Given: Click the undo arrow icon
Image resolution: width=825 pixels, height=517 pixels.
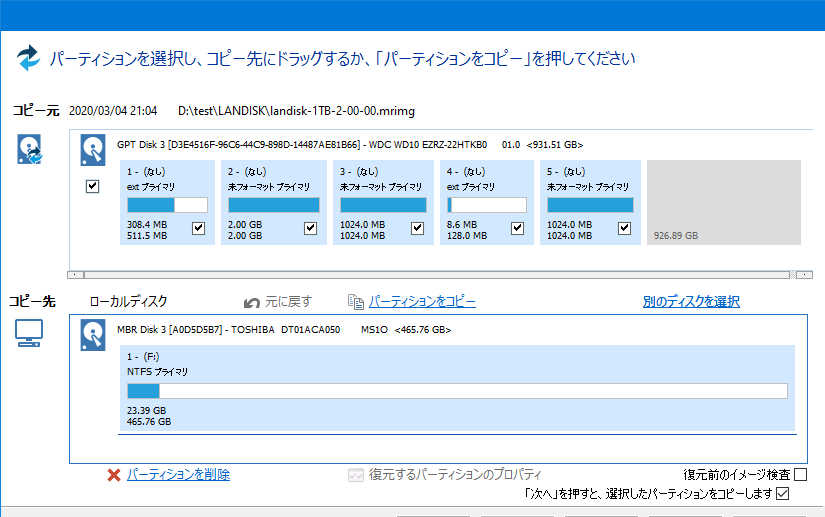Looking at the screenshot, I should 252,301.
